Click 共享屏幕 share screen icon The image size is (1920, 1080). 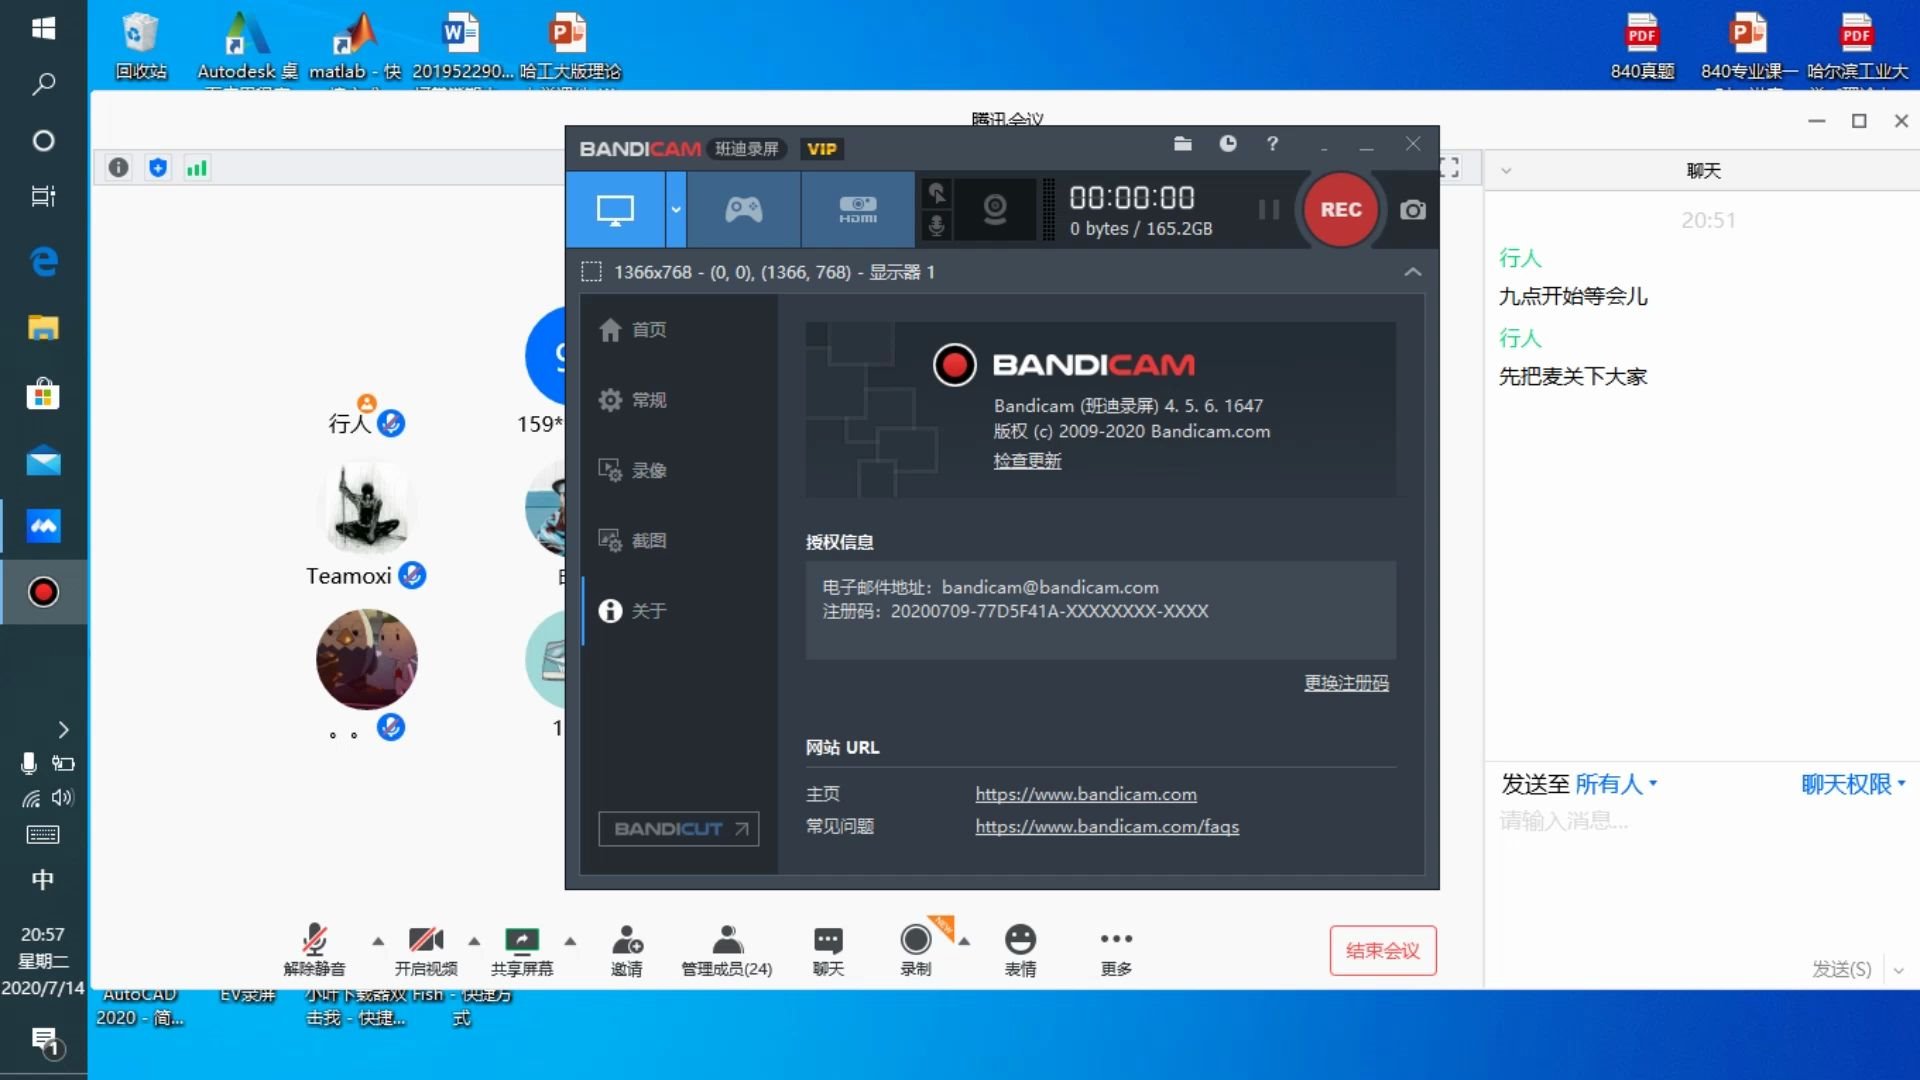point(522,949)
